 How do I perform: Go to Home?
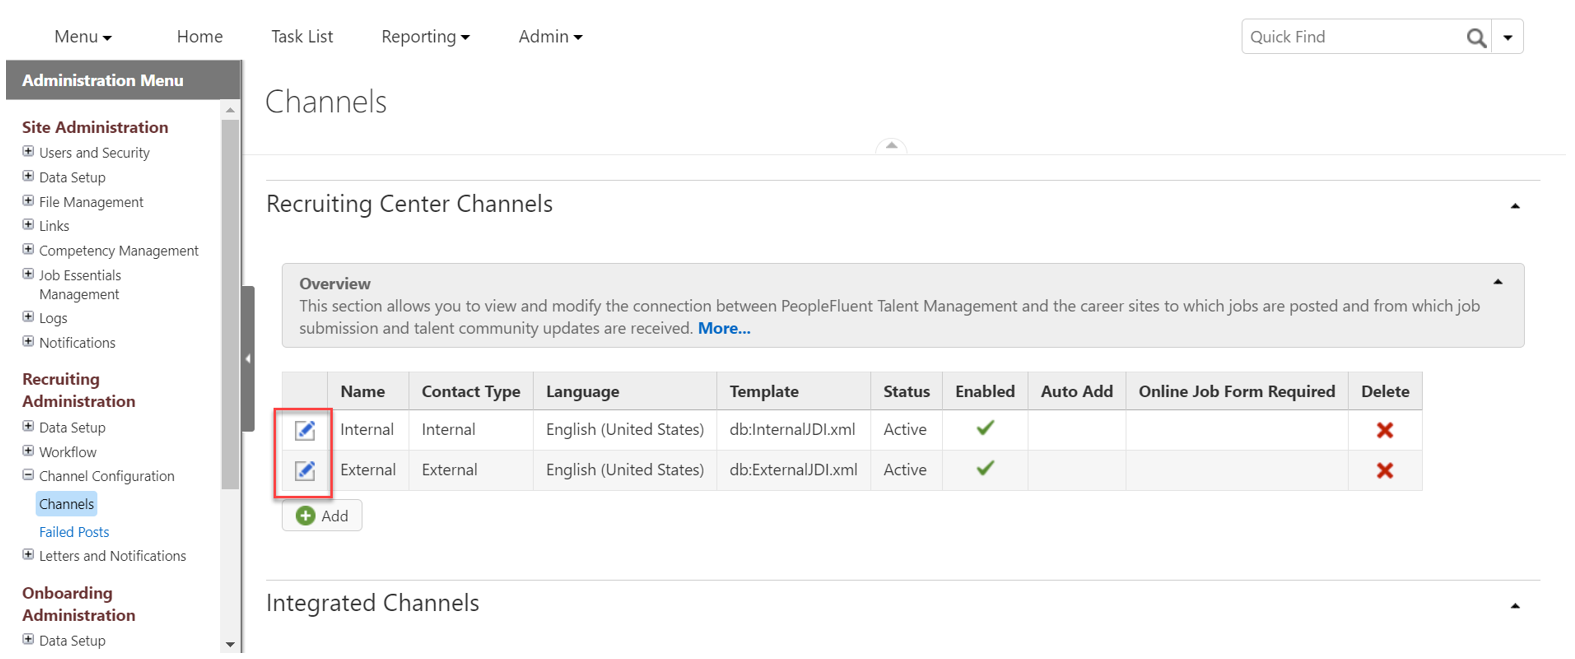(x=200, y=37)
